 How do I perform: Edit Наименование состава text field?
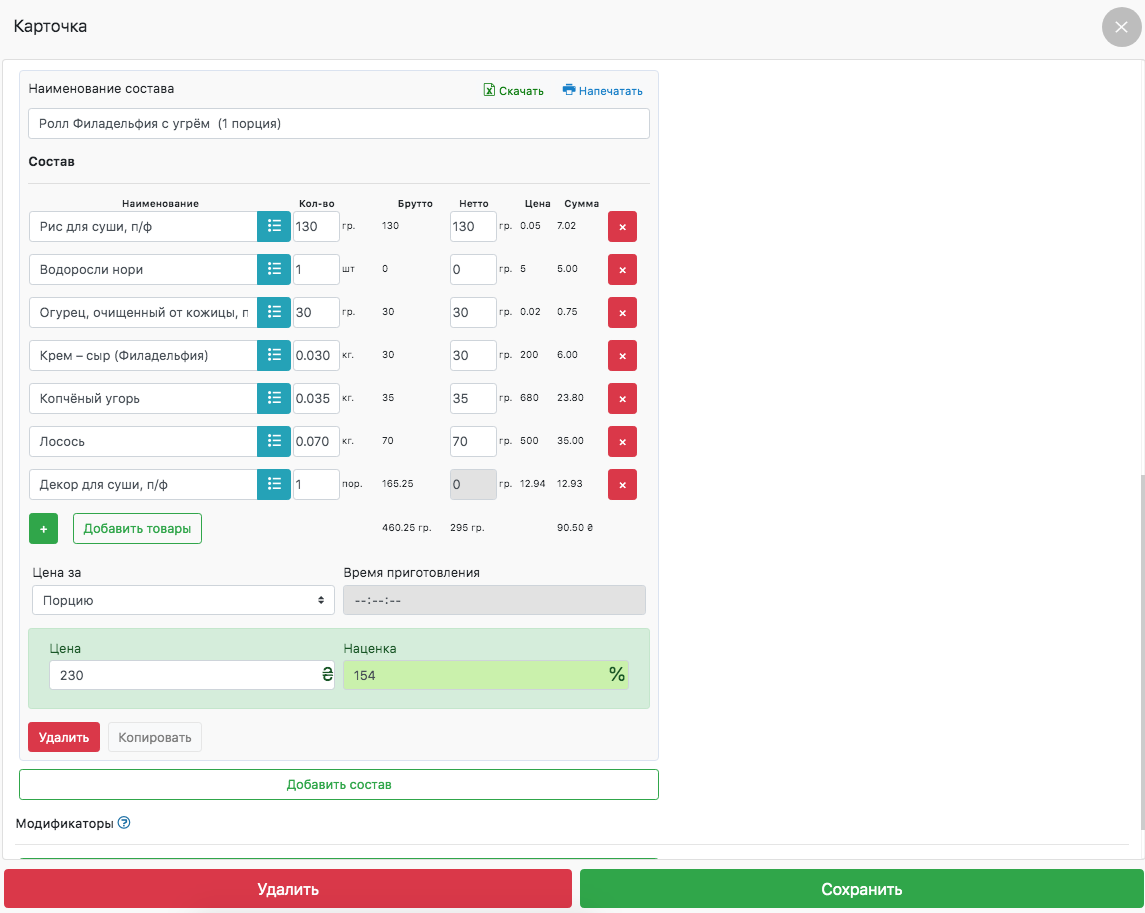pos(339,124)
